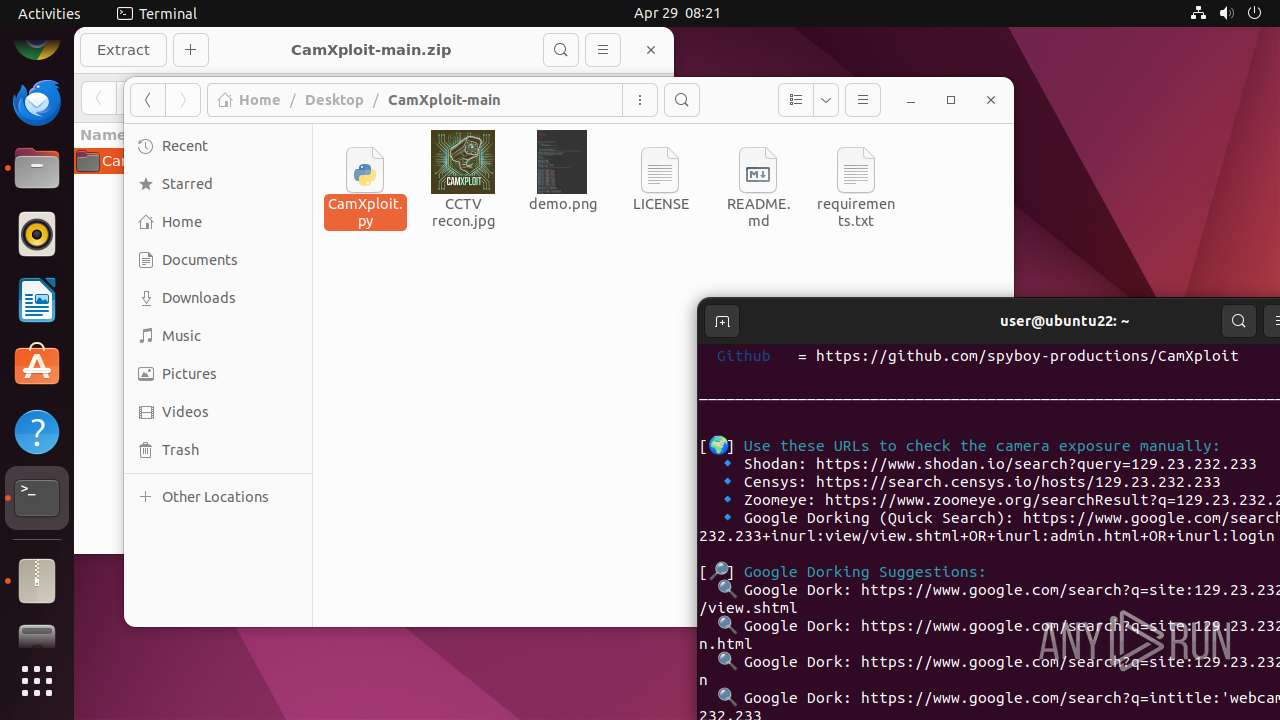Open Videos in the sidebar
The height and width of the screenshot is (720, 1280).
click(x=218, y=412)
